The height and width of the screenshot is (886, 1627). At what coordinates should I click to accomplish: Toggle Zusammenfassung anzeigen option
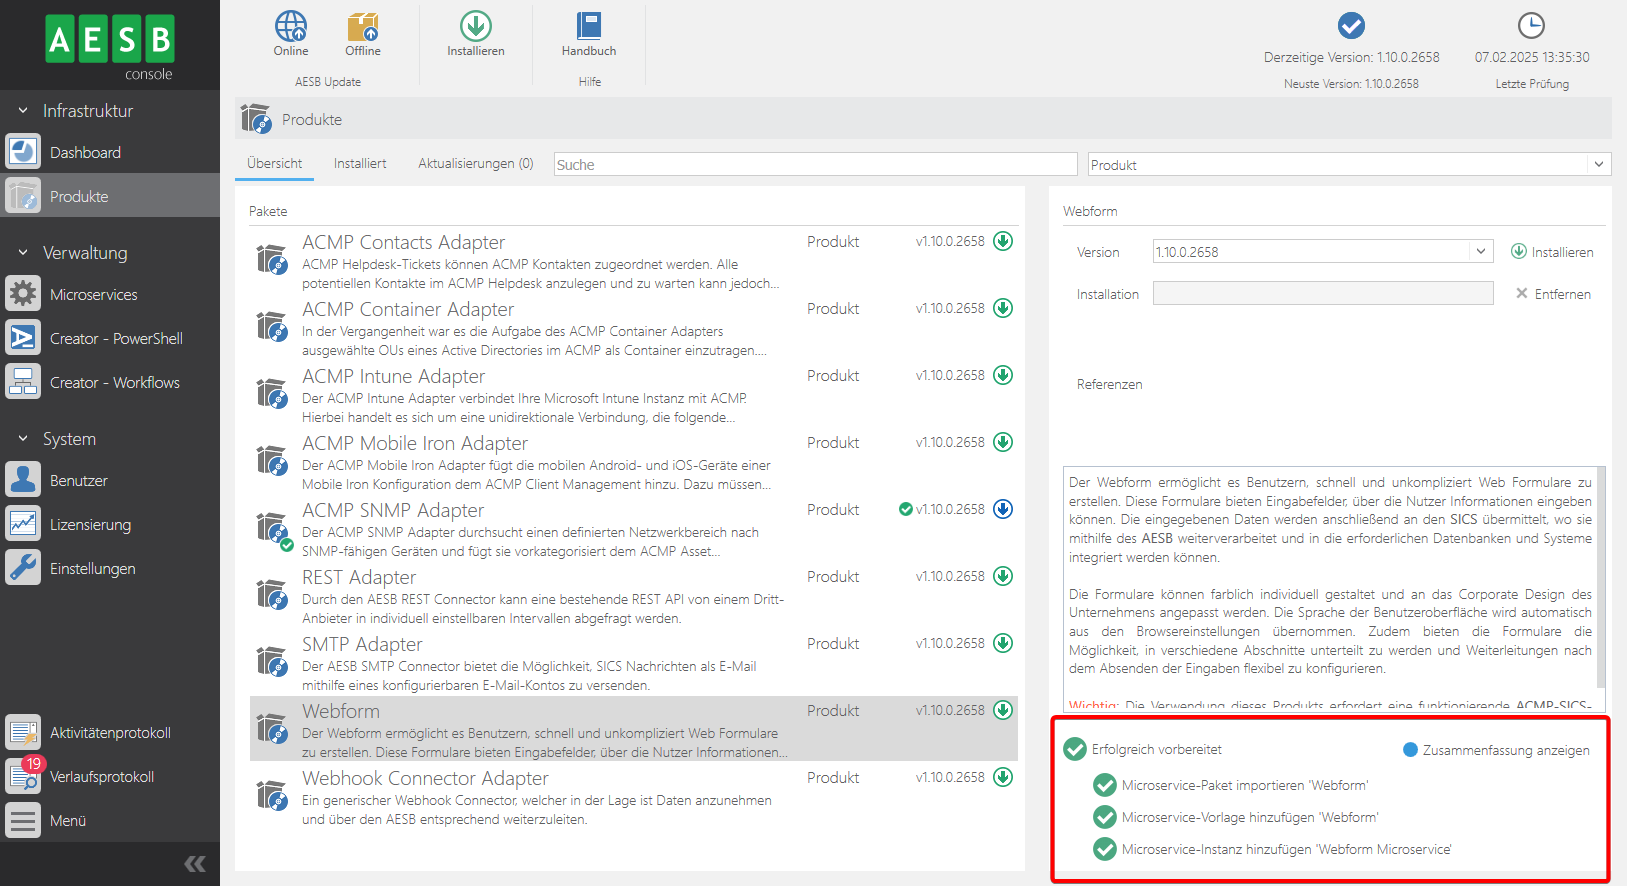[1410, 750]
